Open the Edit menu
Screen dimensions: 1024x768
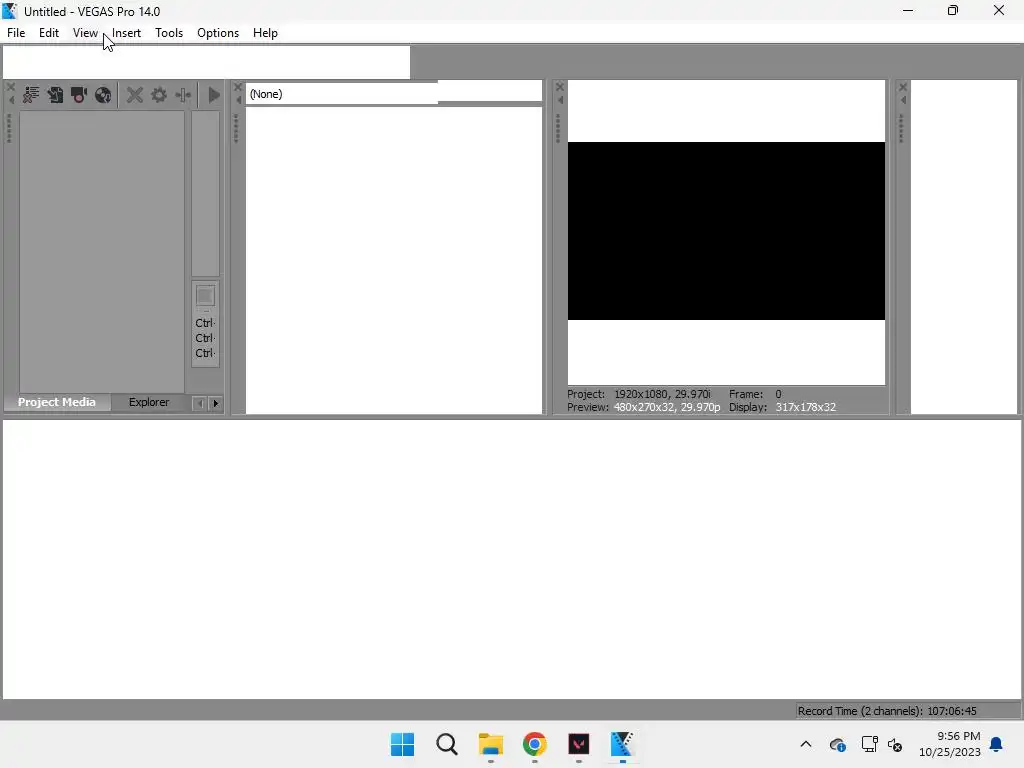tap(48, 33)
